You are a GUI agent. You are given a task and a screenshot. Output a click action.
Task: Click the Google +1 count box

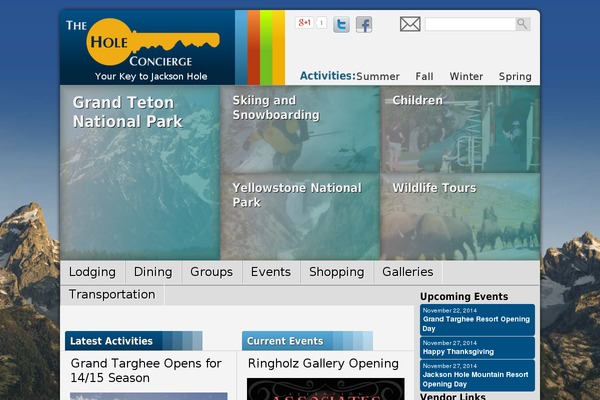click(x=321, y=23)
